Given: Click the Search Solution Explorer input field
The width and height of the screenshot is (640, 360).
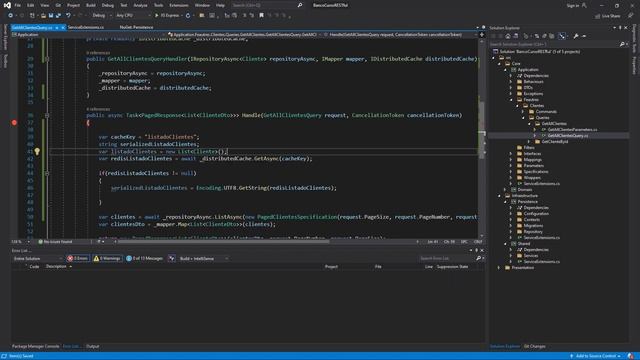Looking at the screenshot, I should [x=554, y=44].
